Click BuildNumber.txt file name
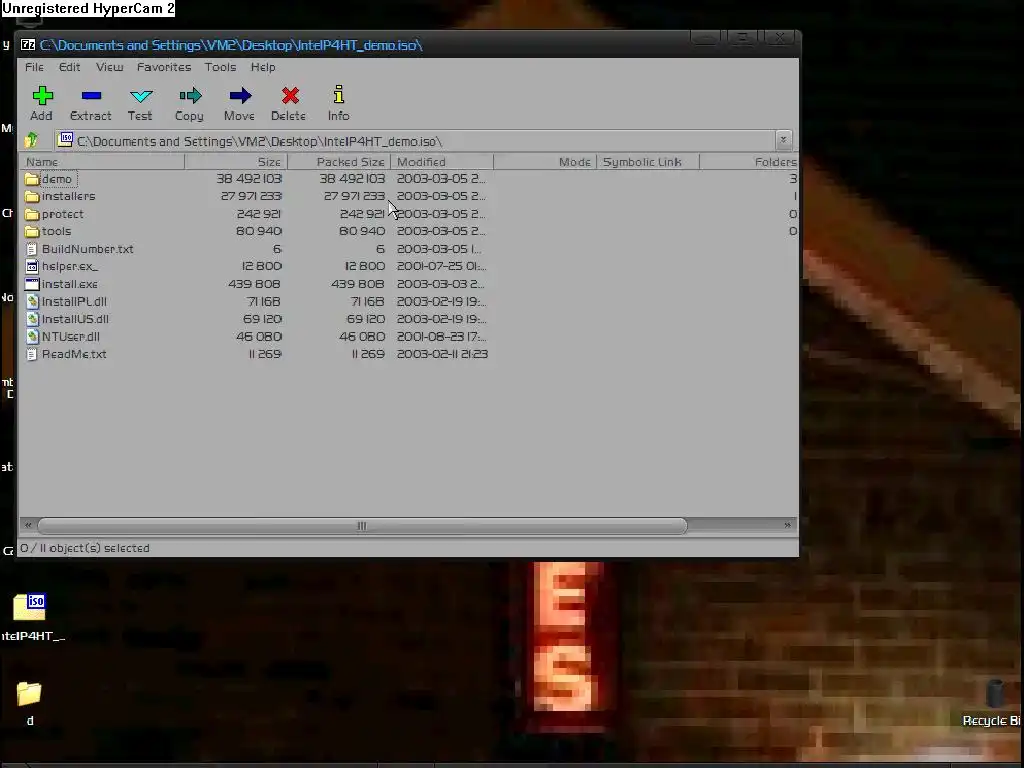Screen dimensions: 1024x768 click(x=88, y=249)
